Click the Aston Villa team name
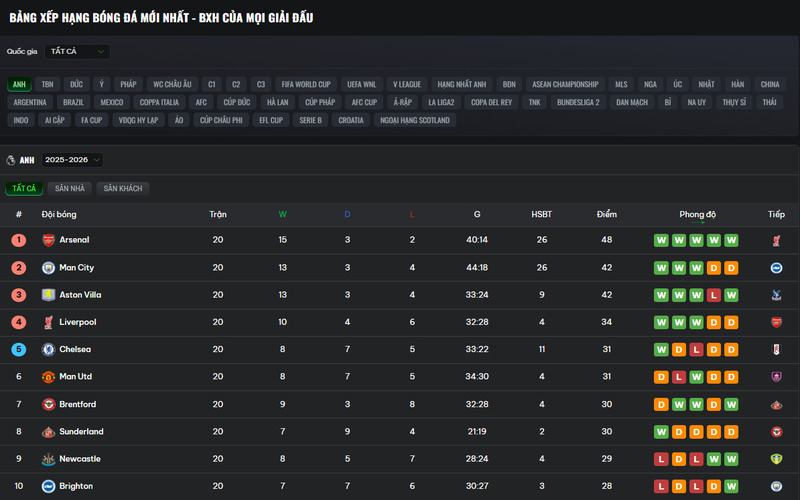Image resolution: width=800 pixels, height=500 pixels. pyautogui.click(x=80, y=295)
